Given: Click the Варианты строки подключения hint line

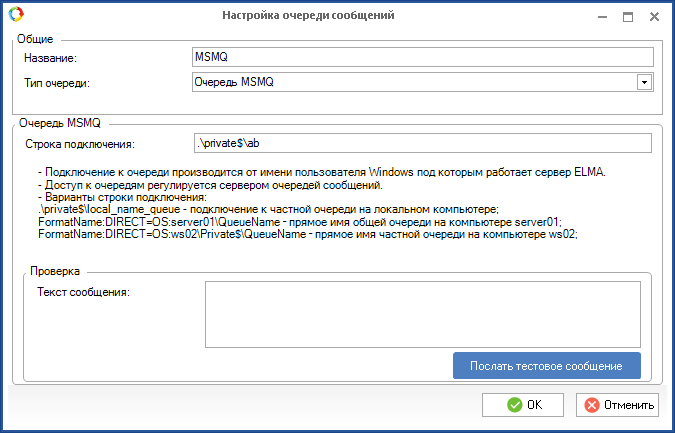Looking at the screenshot, I should [x=123, y=197].
